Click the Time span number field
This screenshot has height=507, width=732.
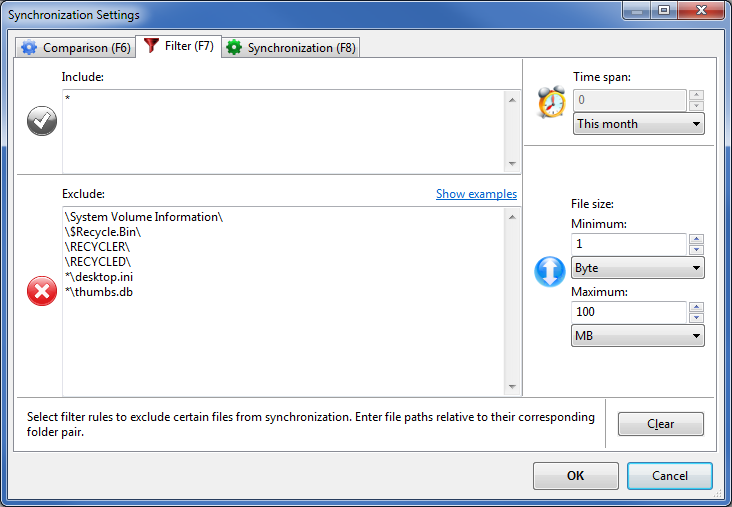click(x=630, y=100)
